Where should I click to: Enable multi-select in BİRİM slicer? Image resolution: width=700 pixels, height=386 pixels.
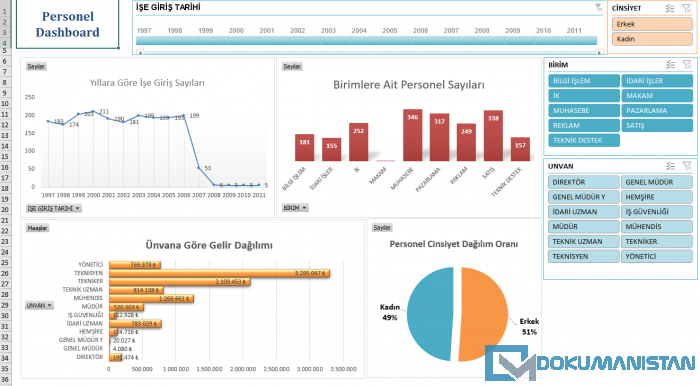tap(671, 65)
